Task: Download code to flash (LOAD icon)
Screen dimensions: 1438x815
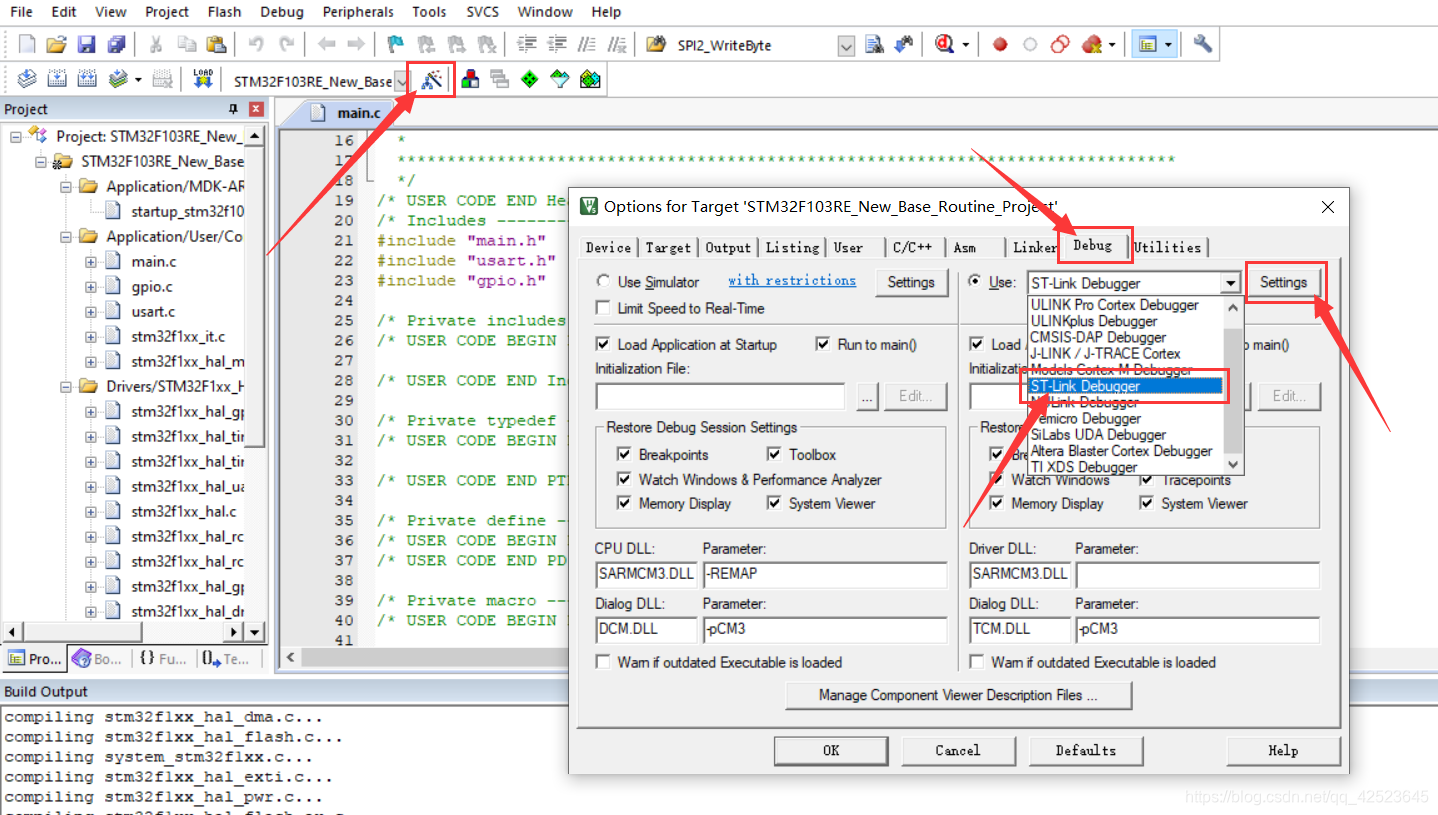Action: coord(203,79)
